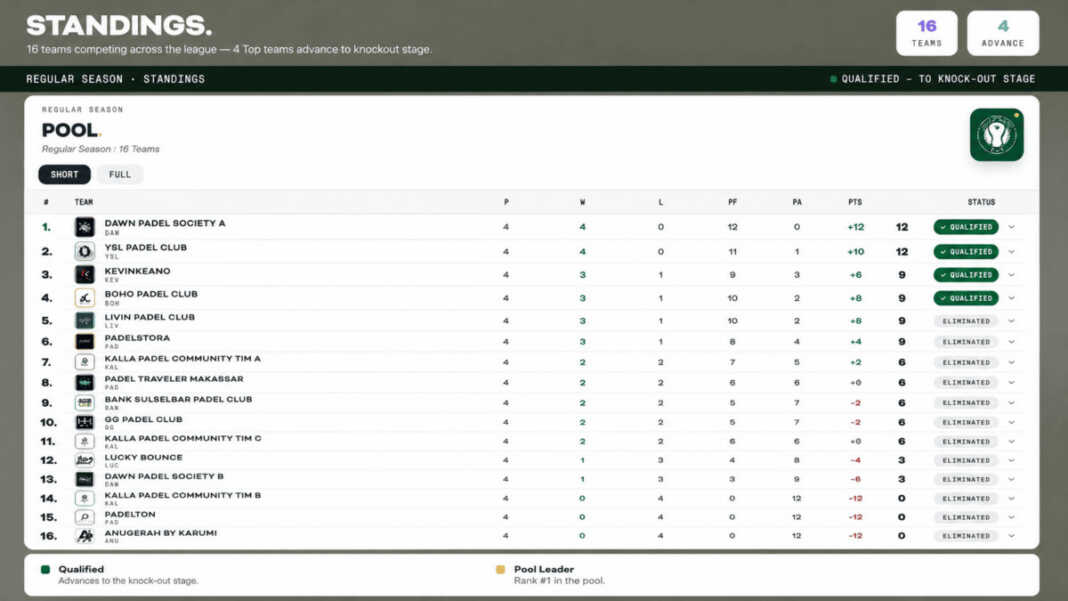The height and width of the screenshot is (601, 1068).
Task: Click the GG Padel Club logo
Action: pyautogui.click(x=84, y=422)
